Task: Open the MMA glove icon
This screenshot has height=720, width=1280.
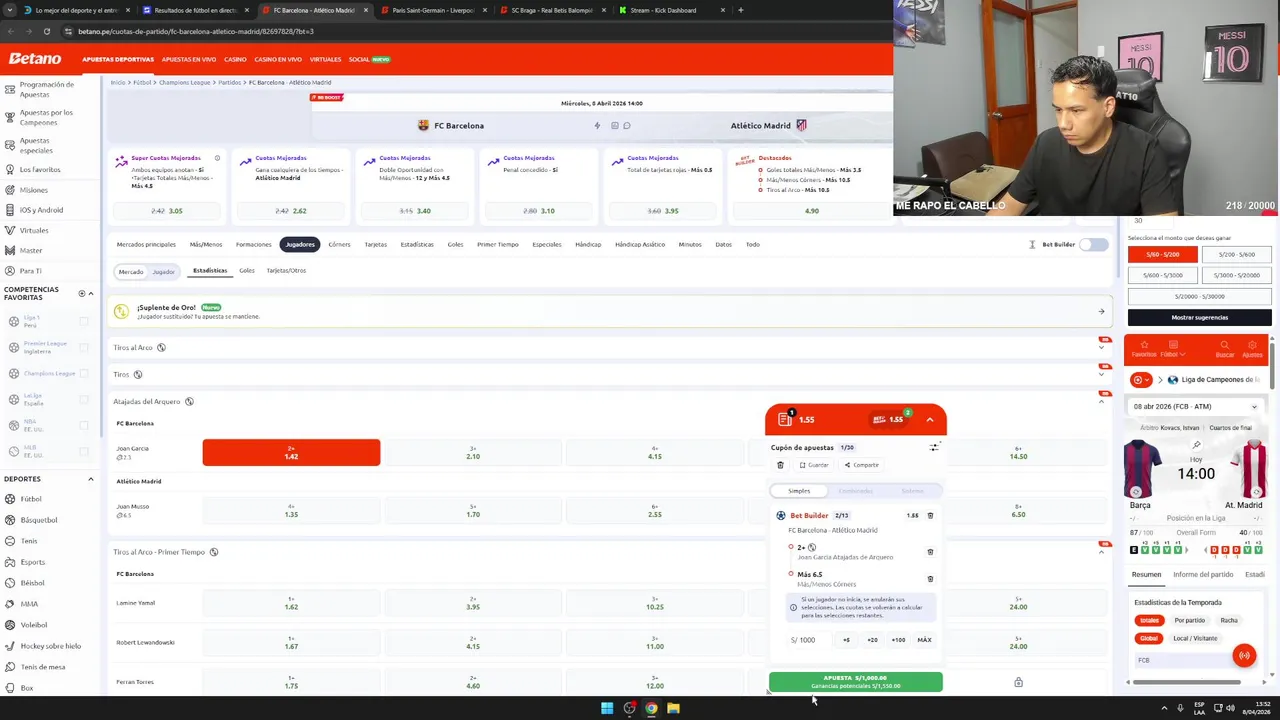Action: 10,604
